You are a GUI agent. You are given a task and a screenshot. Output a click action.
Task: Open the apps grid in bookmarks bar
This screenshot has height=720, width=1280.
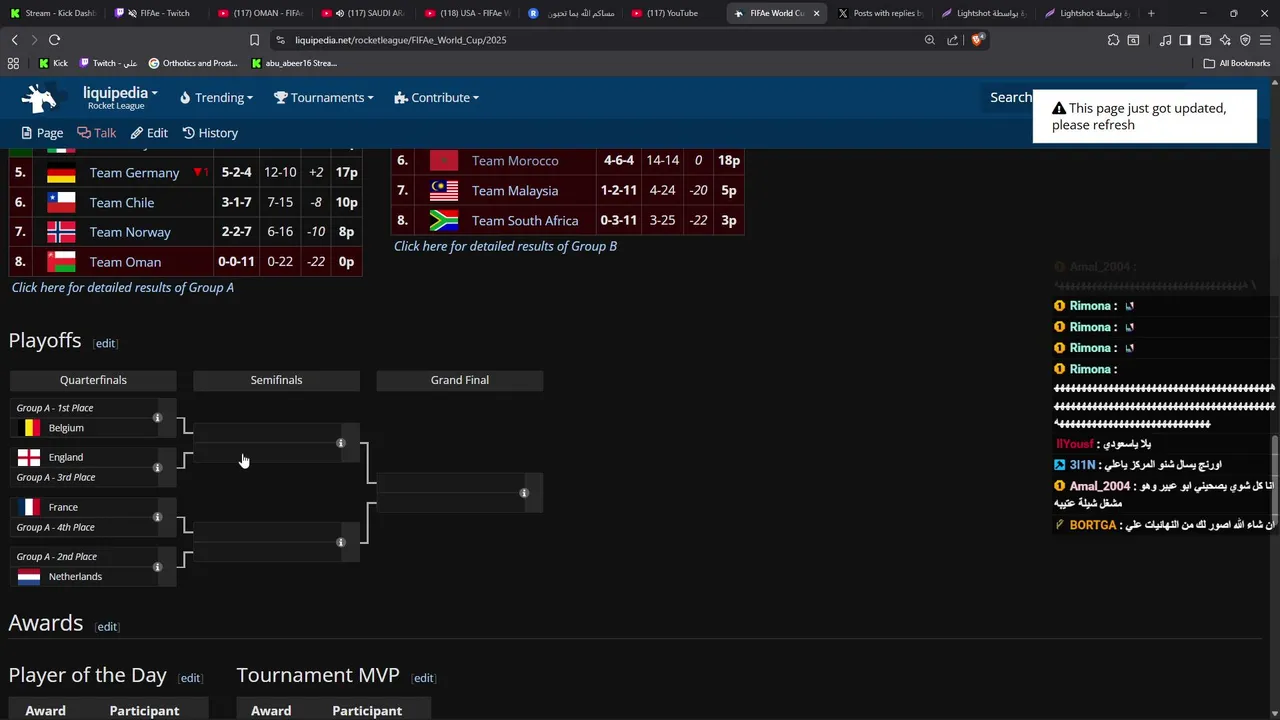[13, 63]
